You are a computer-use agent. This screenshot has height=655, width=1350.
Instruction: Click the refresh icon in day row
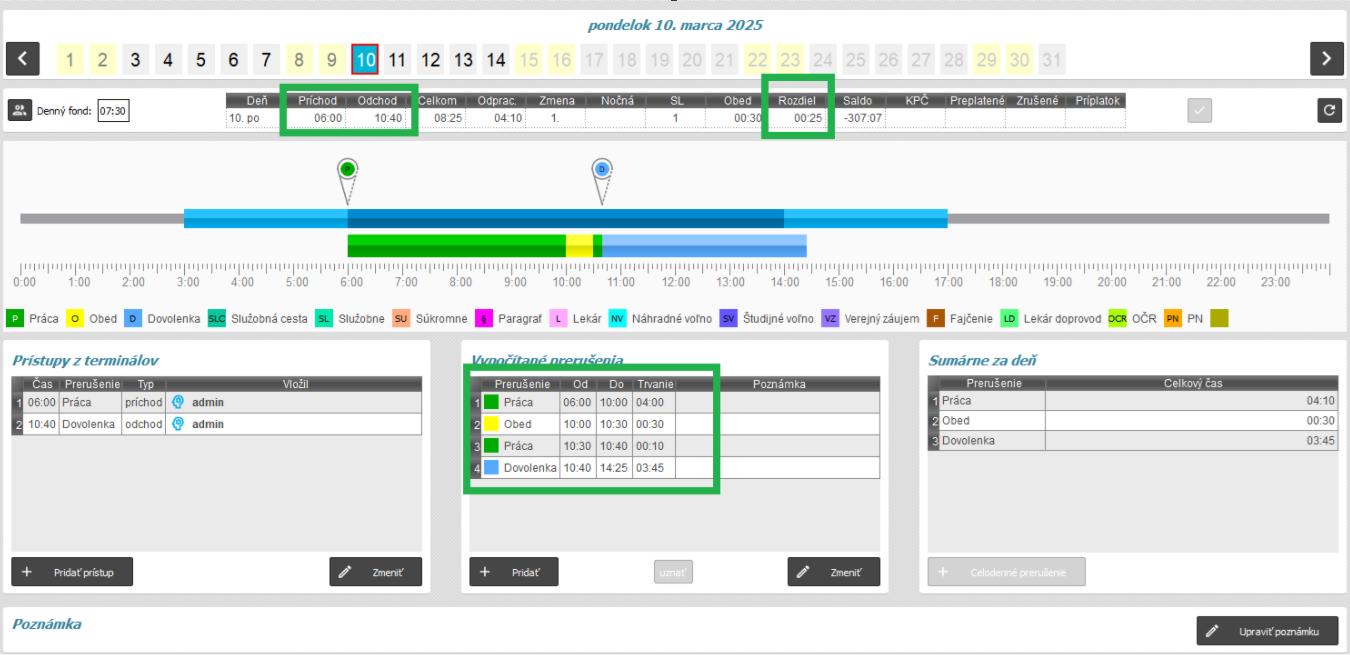tap(1328, 109)
